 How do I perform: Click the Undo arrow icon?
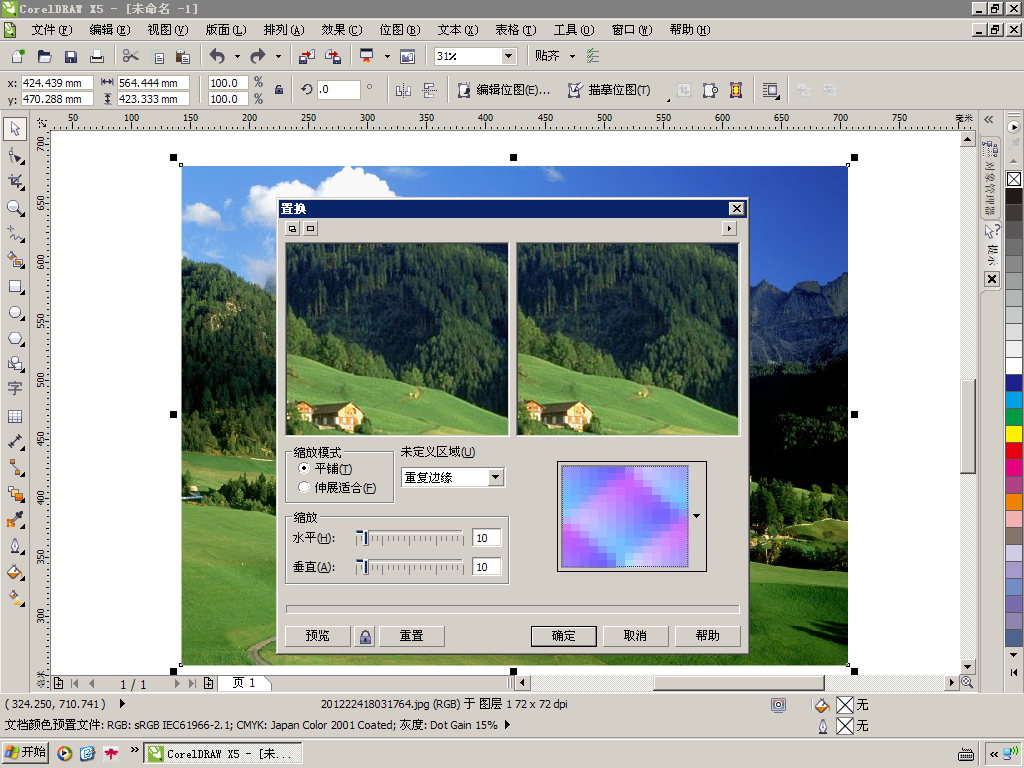217,56
